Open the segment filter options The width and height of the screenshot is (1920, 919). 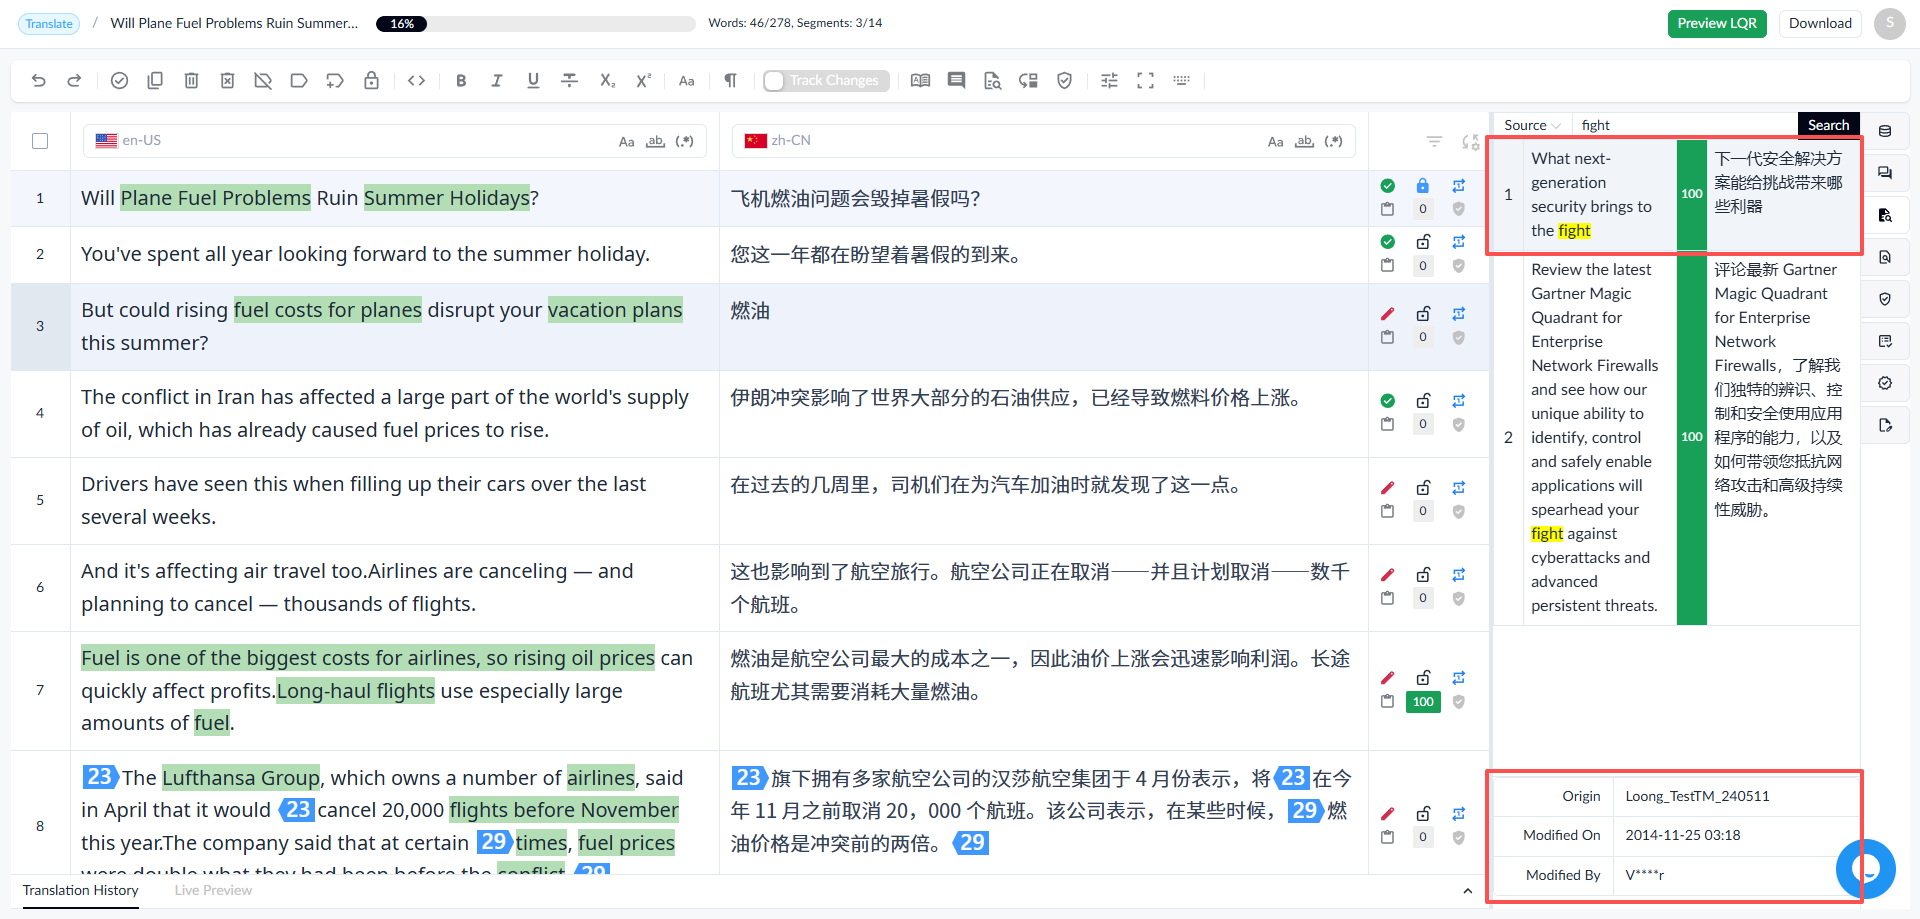point(1434,142)
